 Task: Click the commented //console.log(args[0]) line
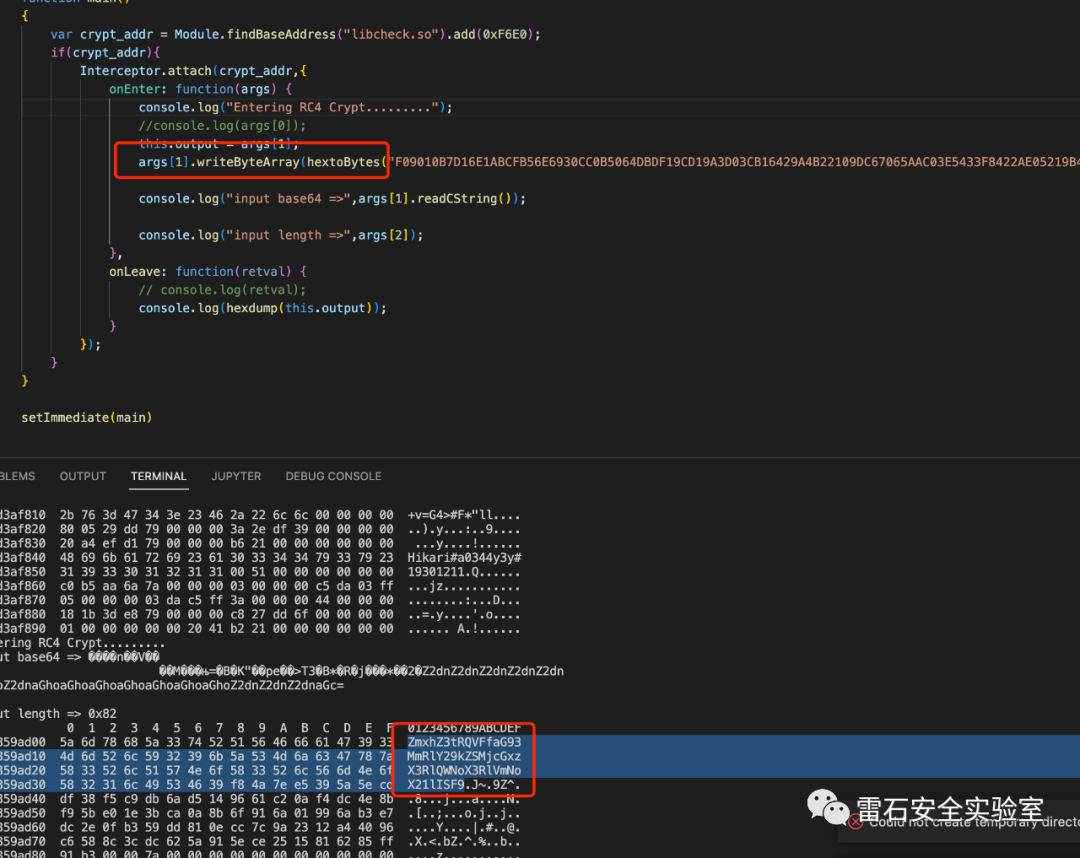pyautogui.click(x=222, y=125)
